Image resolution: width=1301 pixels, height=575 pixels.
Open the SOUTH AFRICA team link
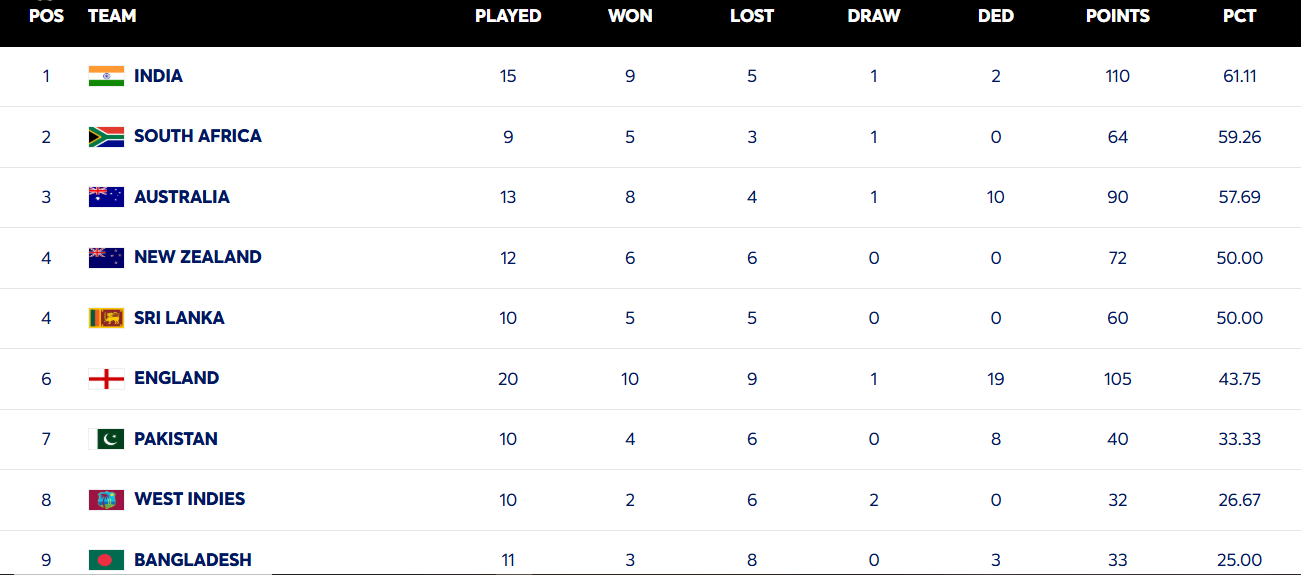[x=197, y=136]
